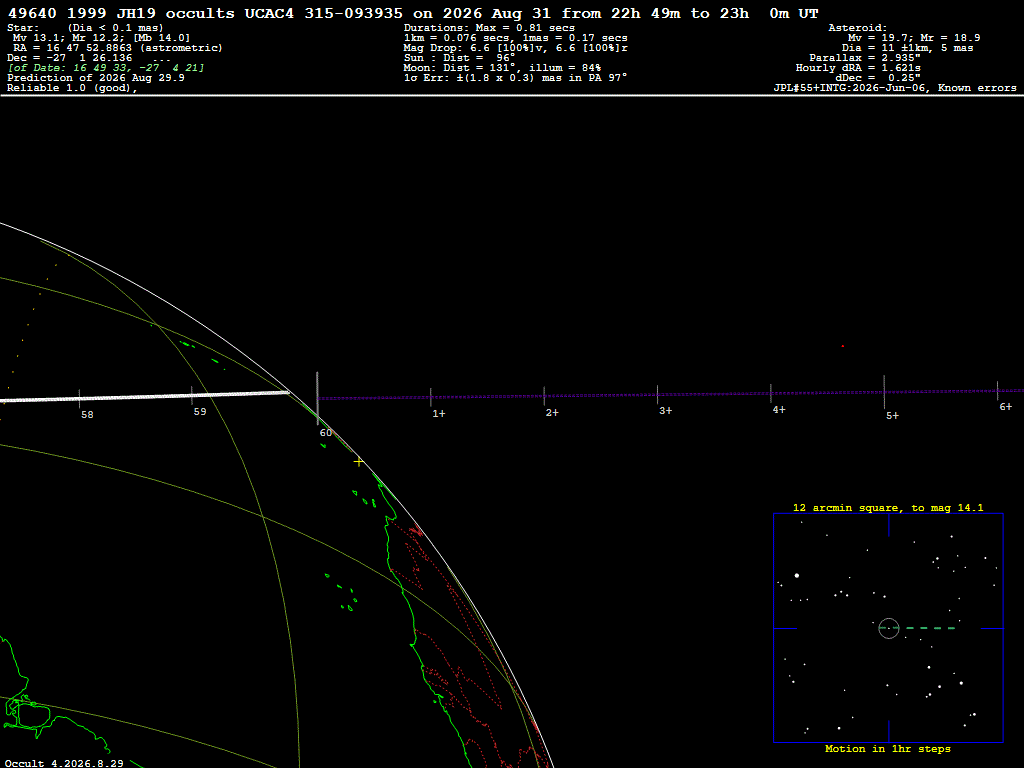The image size is (1024, 768).
Task: Click the circled target star in the finder chart
Action: (889, 628)
